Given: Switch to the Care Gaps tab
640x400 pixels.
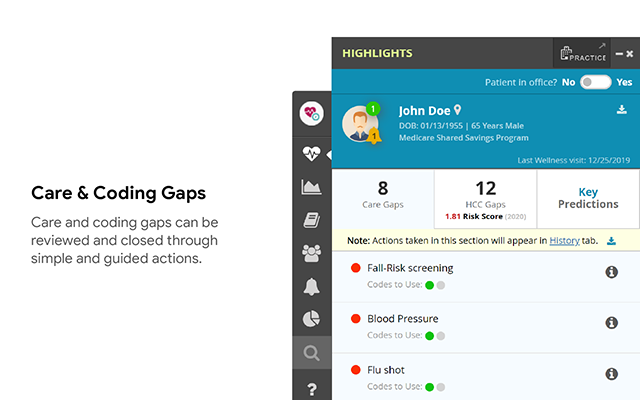Looking at the screenshot, I should (x=383, y=195).
